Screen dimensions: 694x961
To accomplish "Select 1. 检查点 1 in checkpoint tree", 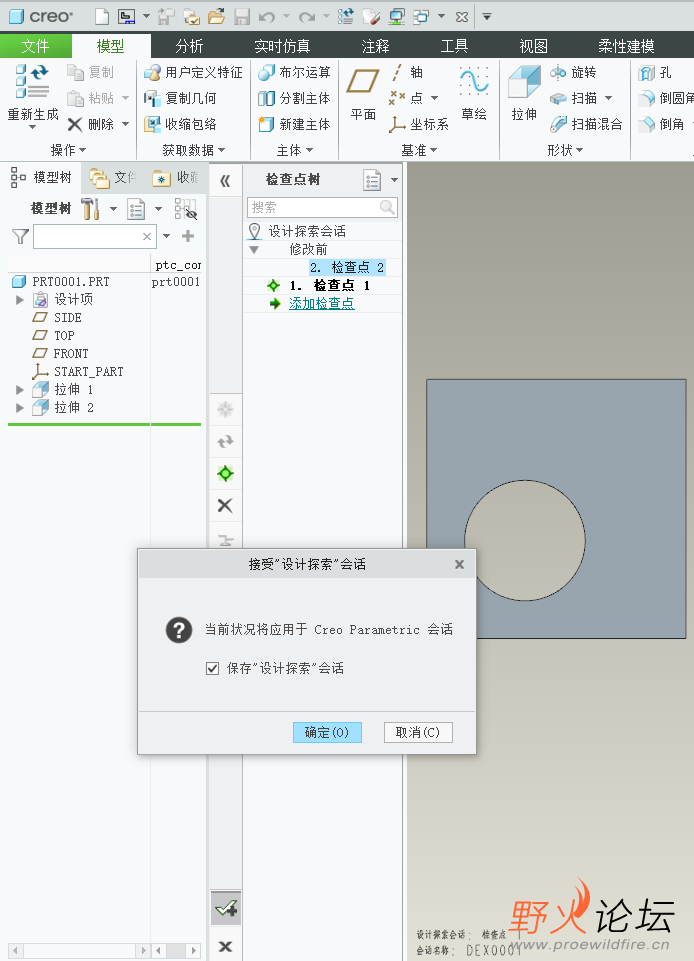I will pos(330,286).
